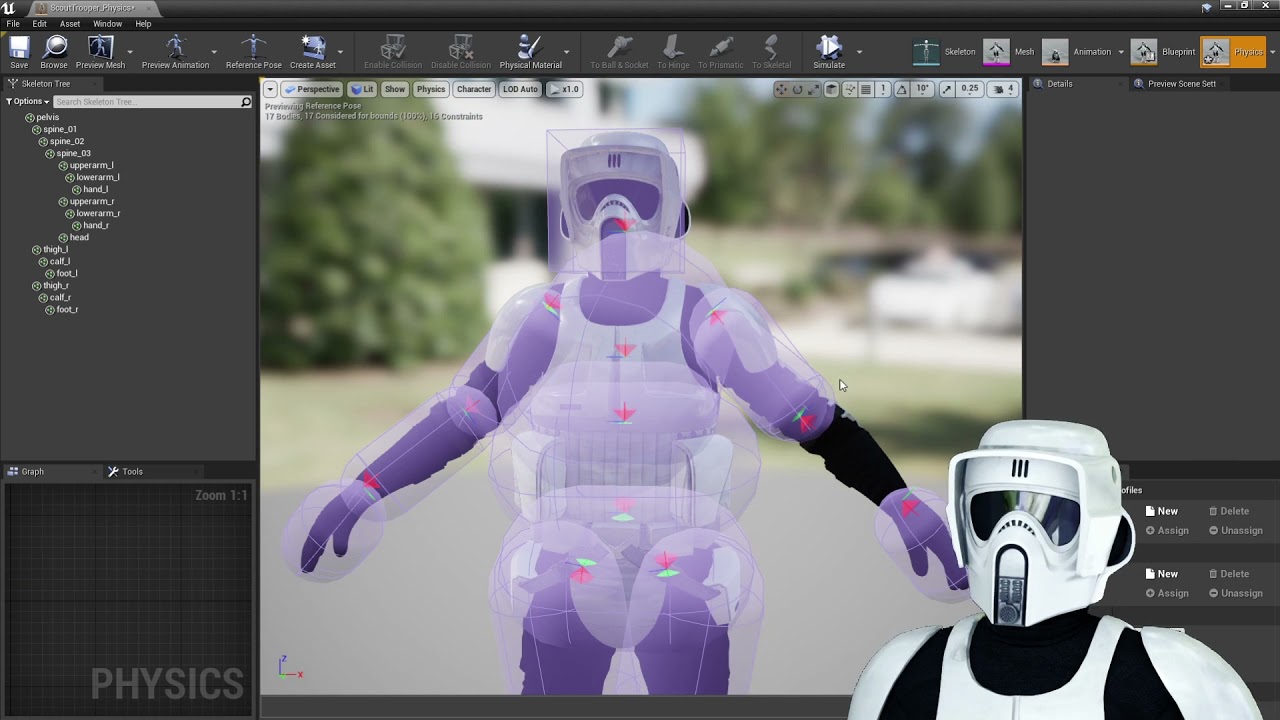Convert constraint To Hinge
The height and width of the screenshot is (720, 1280).
click(x=673, y=52)
